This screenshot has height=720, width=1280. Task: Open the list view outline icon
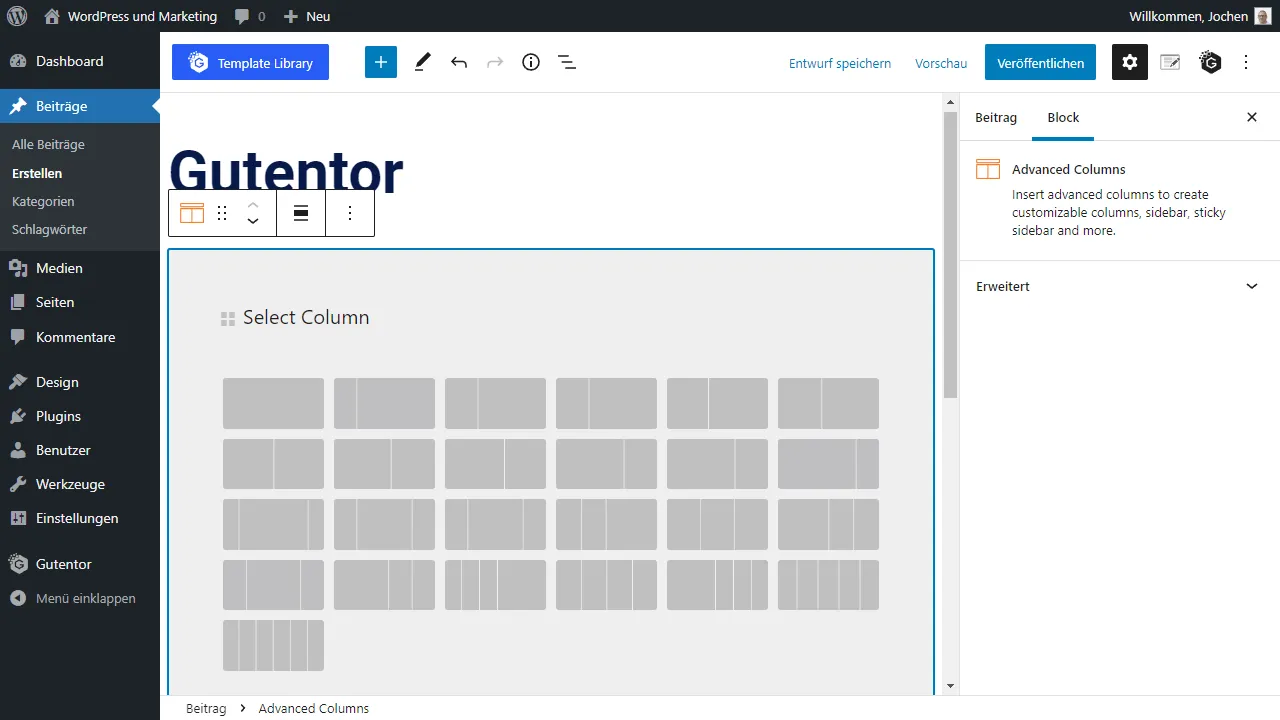click(567, 62)
